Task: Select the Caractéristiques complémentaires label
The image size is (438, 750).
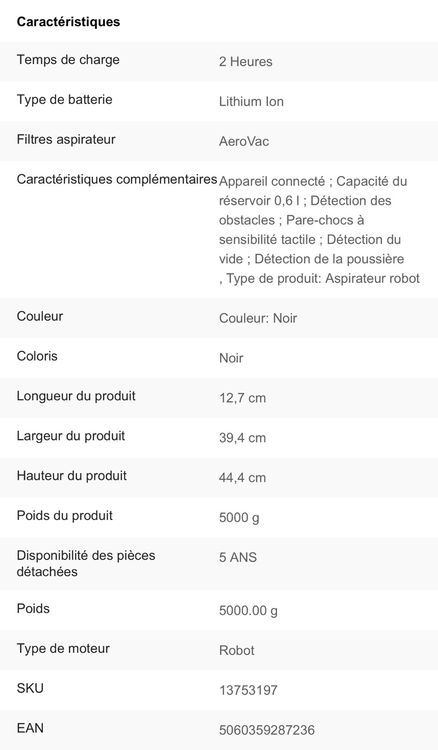Action: pos(117,179)
